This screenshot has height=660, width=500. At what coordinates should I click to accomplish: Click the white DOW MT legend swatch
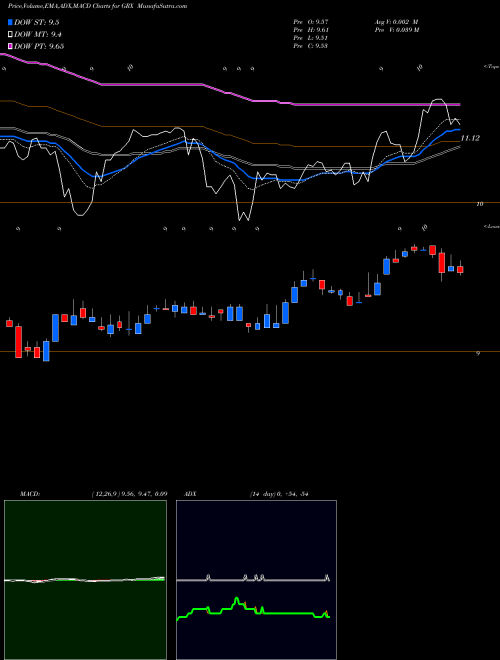10,35
